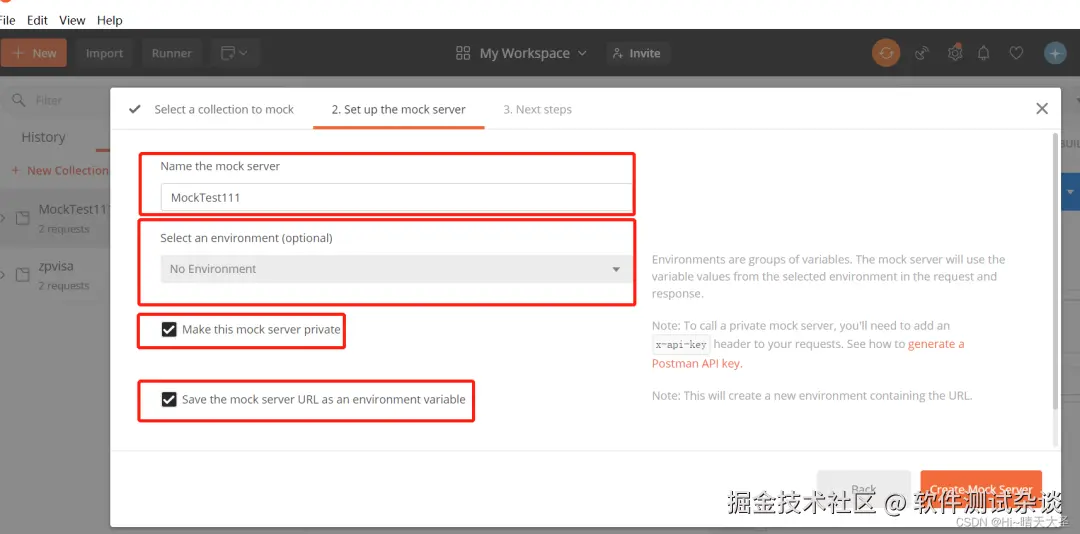Toggle Make this mock server private
Viewport: 1080px width, 534px height.
pyautogui.click(x=169, y=330)
